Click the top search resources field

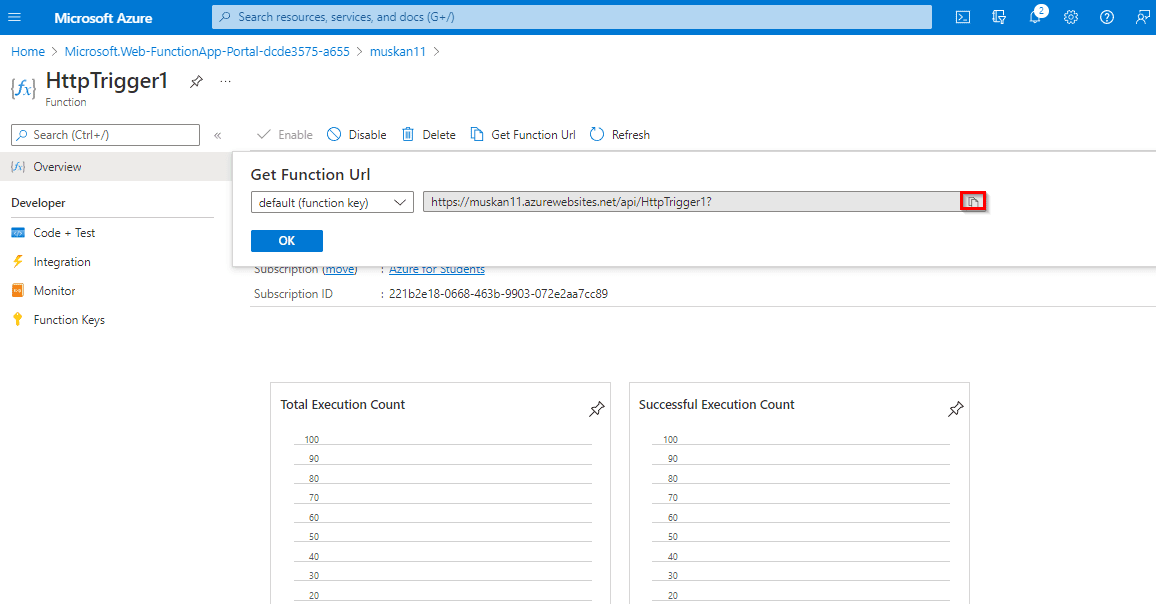[570, 17]
